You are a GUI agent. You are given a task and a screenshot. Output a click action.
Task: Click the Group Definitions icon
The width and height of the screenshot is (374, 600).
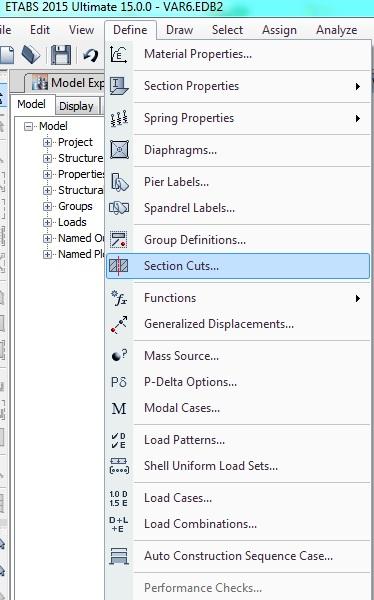[x=119, y=240]
